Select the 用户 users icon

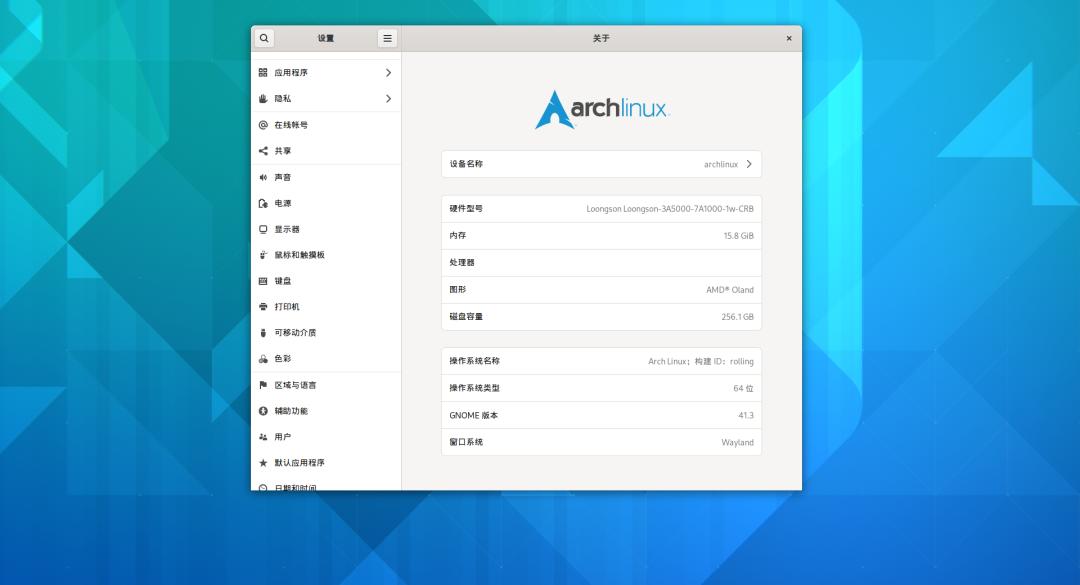264,436
